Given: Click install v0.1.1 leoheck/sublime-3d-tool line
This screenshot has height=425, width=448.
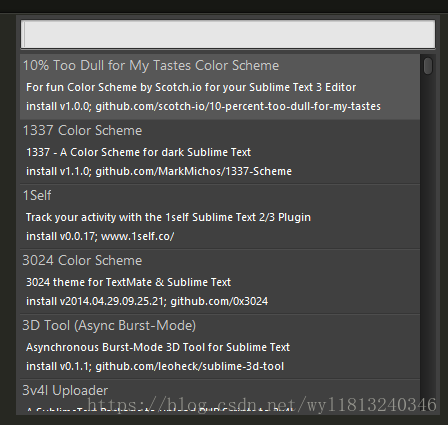Looking at the screenshot, I should (155, 366).
